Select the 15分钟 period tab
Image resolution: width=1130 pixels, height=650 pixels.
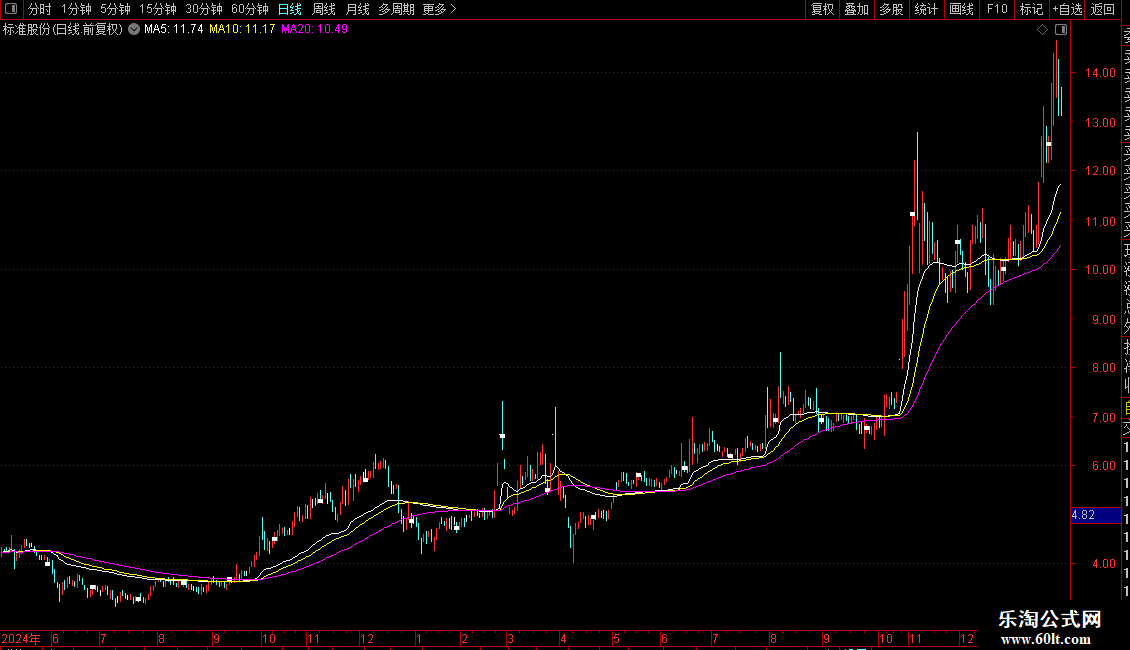pyautogui.click(x=158, y=9)
